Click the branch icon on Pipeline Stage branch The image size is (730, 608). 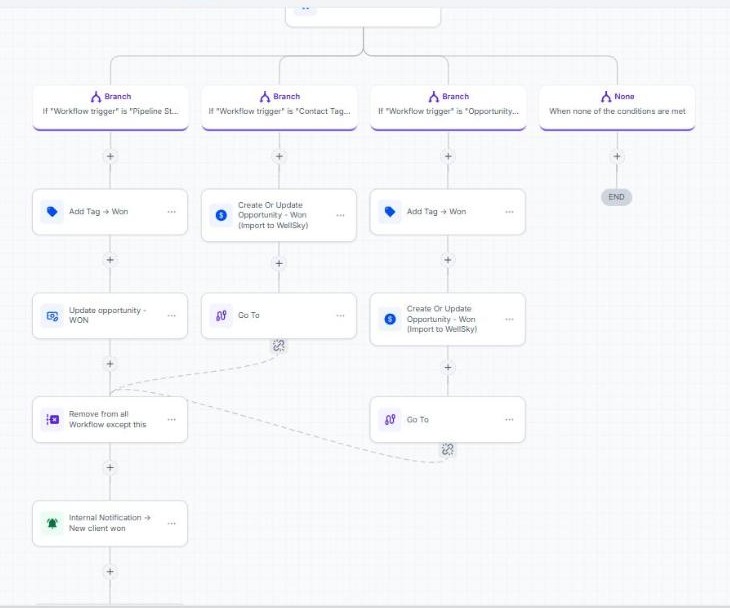(96, 97)
